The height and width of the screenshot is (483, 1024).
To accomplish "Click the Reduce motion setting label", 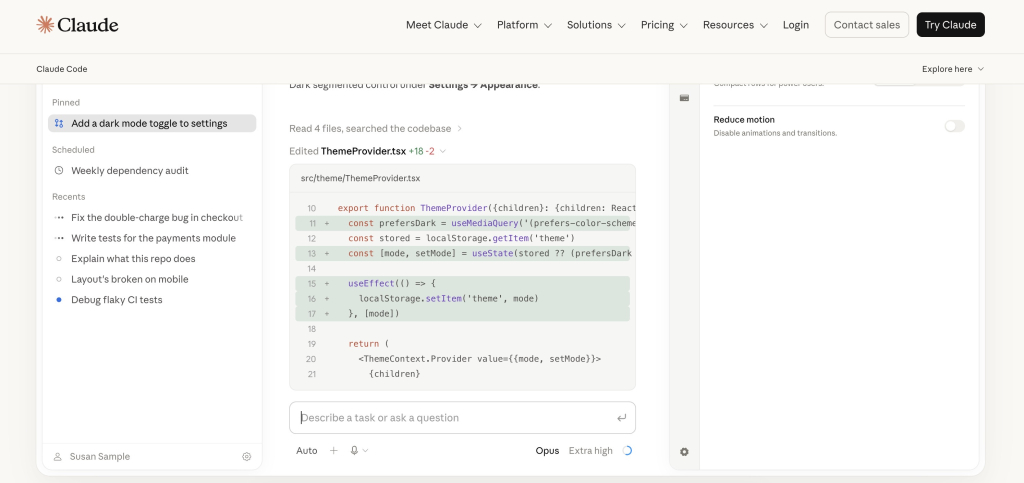I will click(x=744, y=120).
